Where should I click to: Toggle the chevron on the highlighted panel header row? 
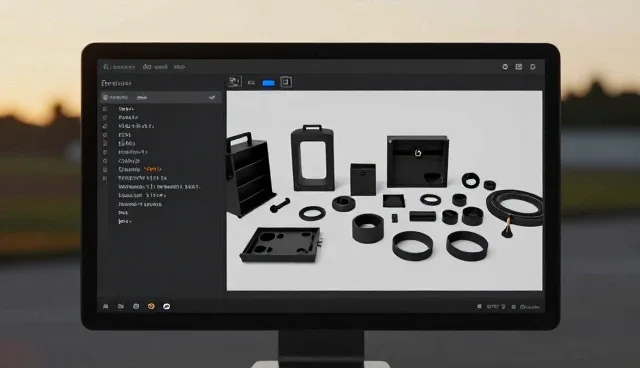pos(212,98)
